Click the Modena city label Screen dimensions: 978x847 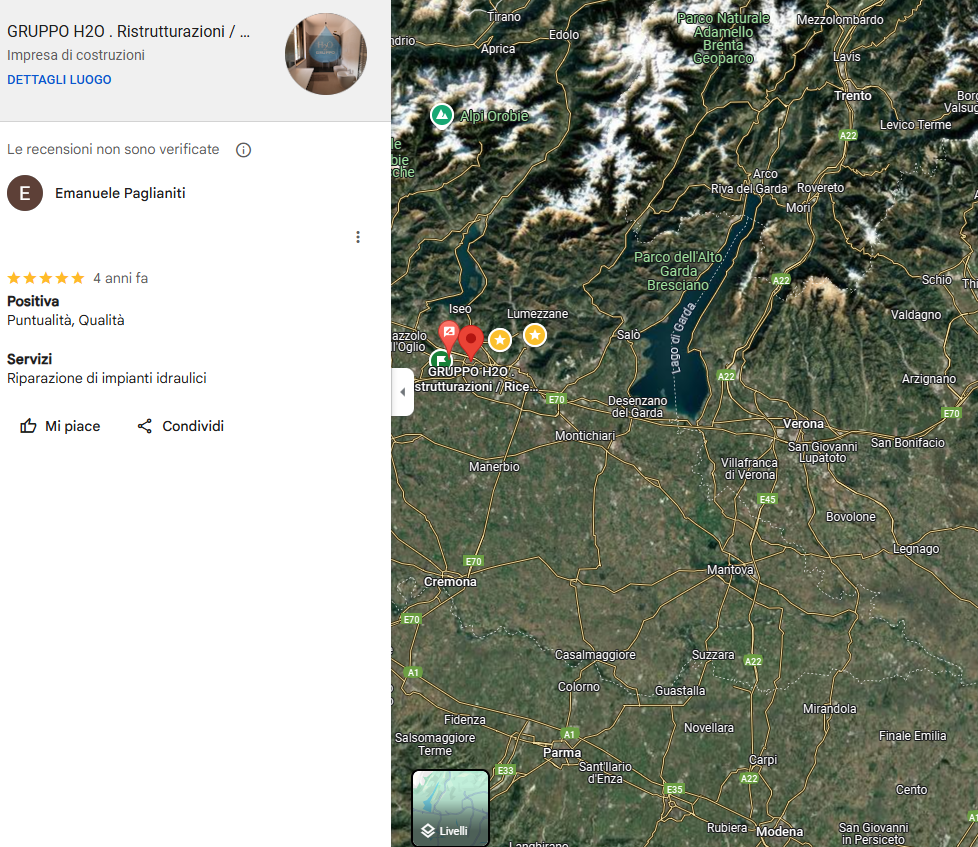point(780,831)
